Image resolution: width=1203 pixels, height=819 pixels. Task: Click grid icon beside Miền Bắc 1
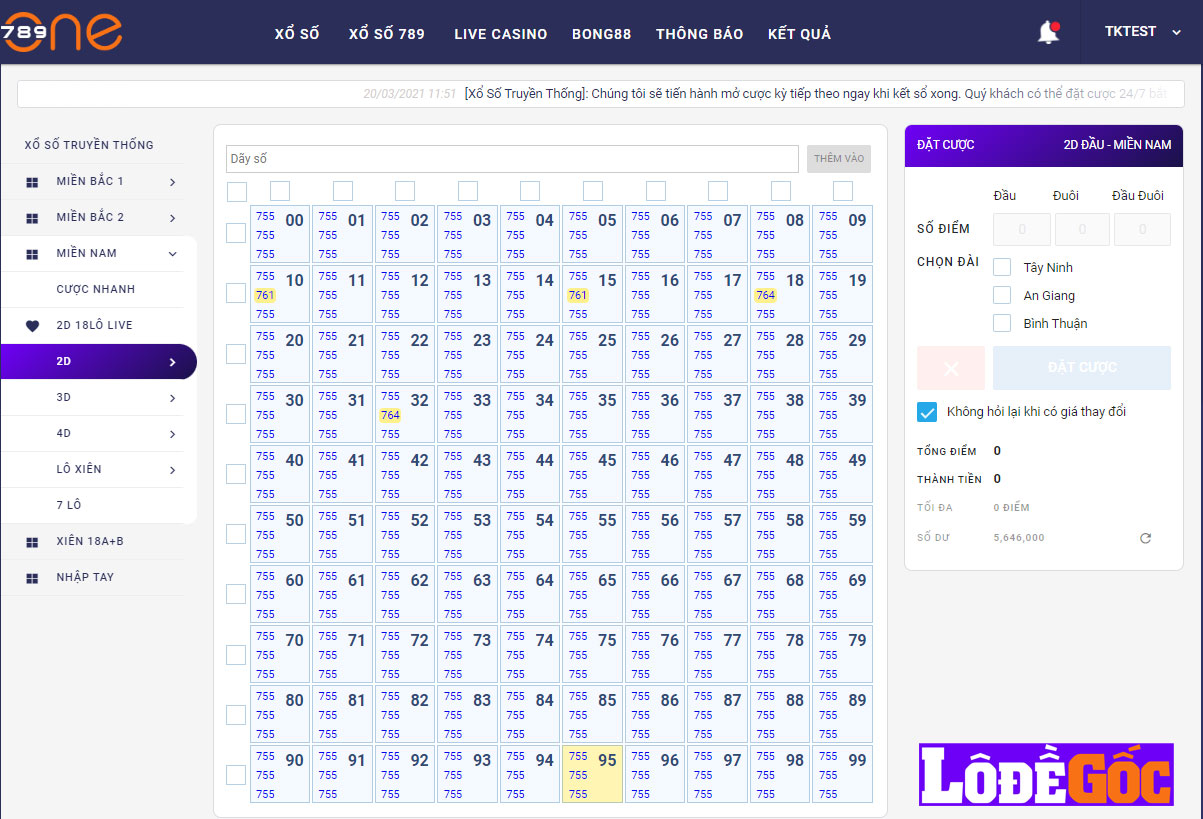tap(32, 182)
